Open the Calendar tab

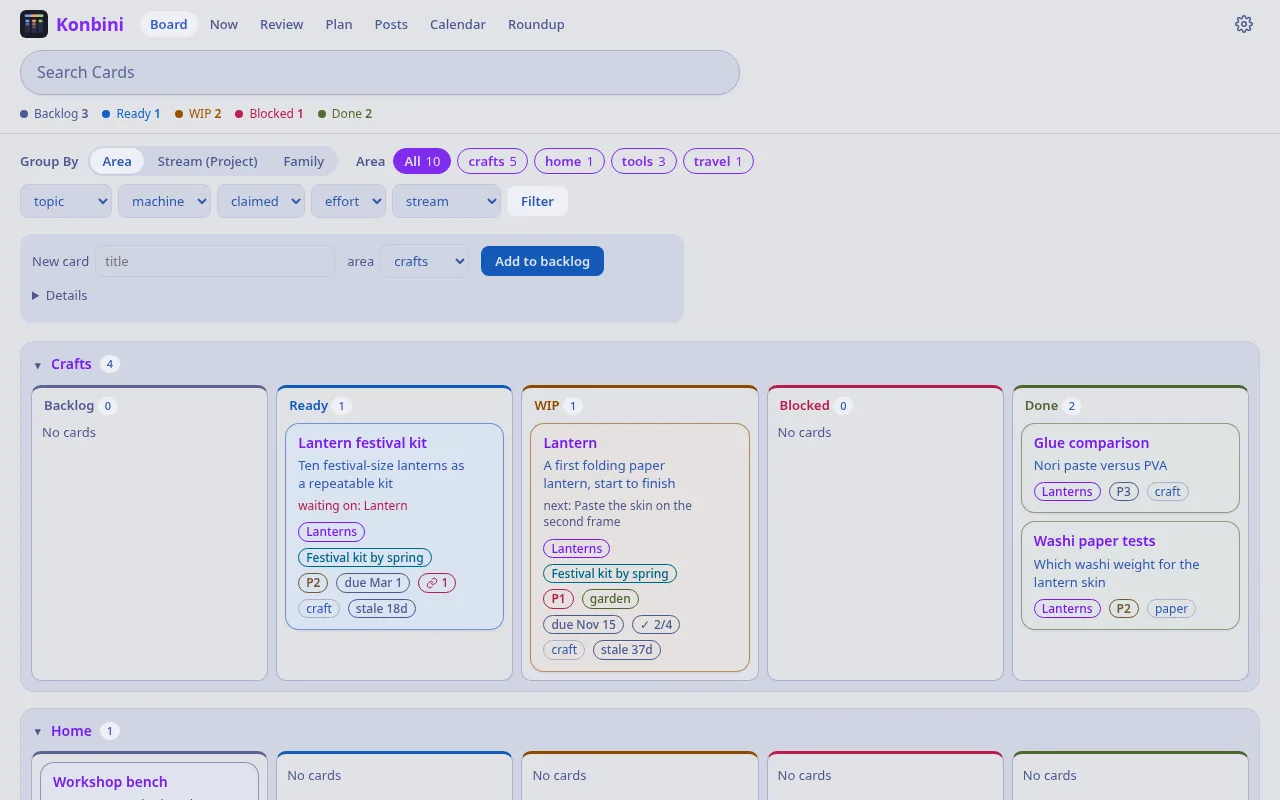click(458, 24)
